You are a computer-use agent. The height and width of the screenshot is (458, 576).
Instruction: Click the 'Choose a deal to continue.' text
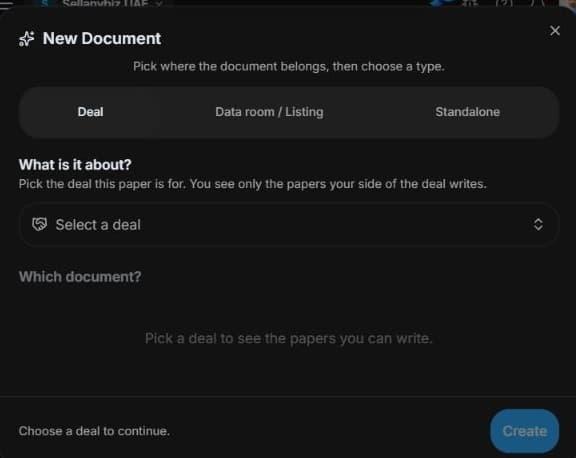click(x=94, y=431)
